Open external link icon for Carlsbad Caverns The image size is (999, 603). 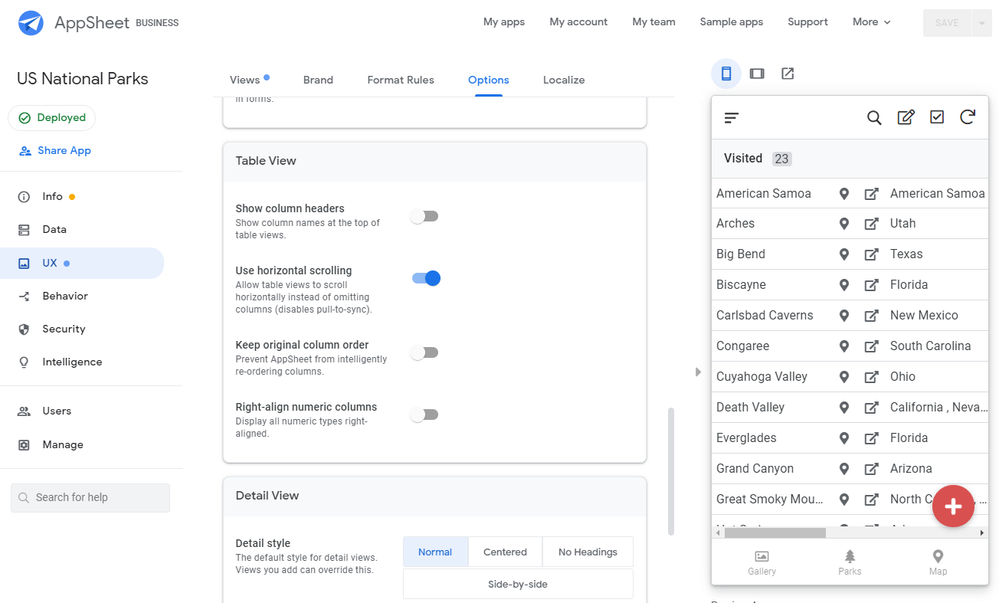(x=871, y=316)
